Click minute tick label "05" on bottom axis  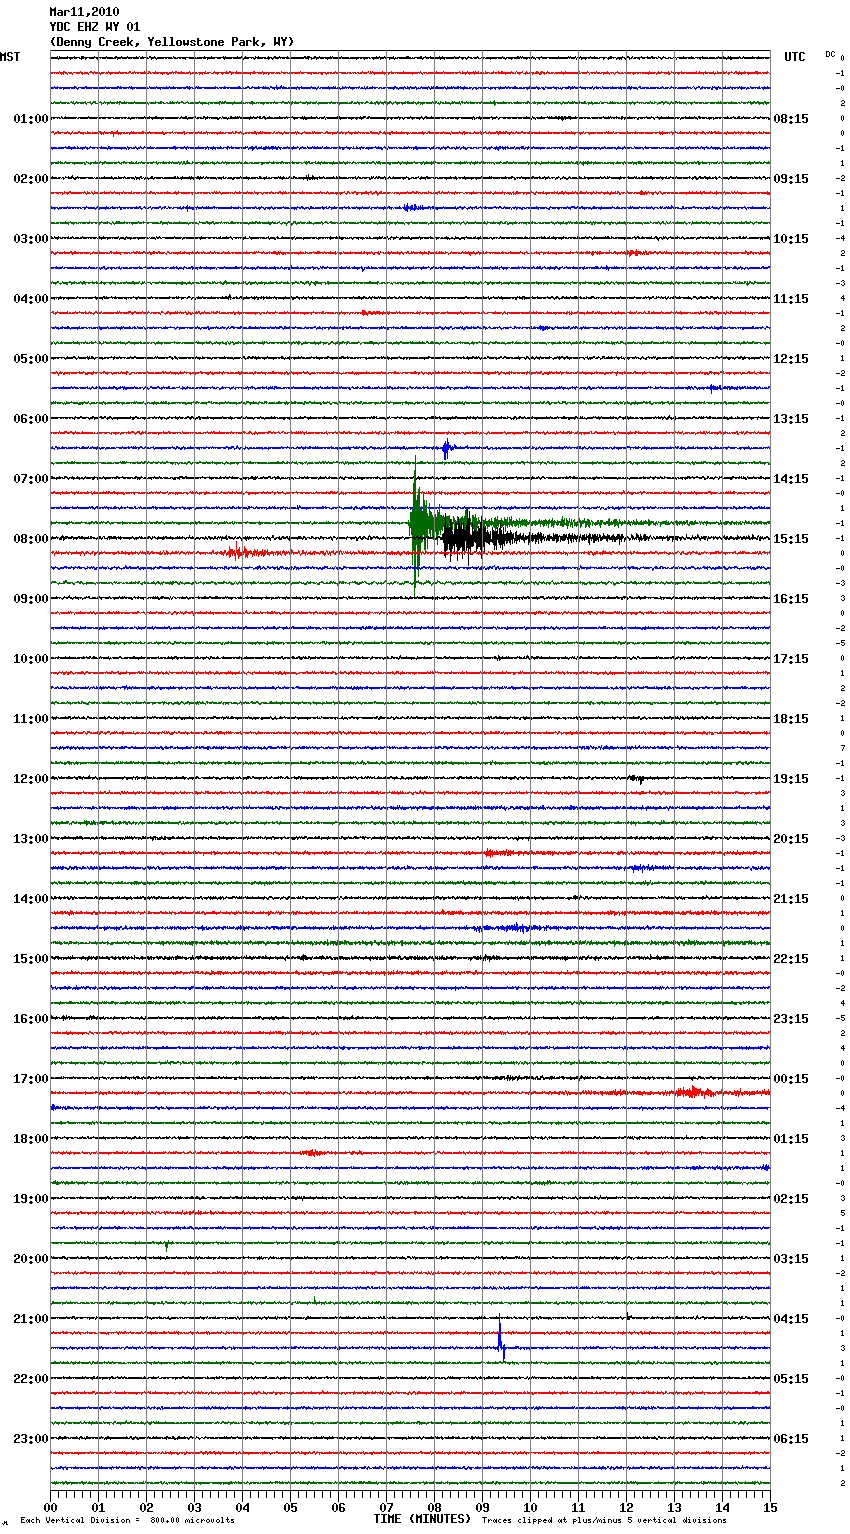pos(290,1507)
